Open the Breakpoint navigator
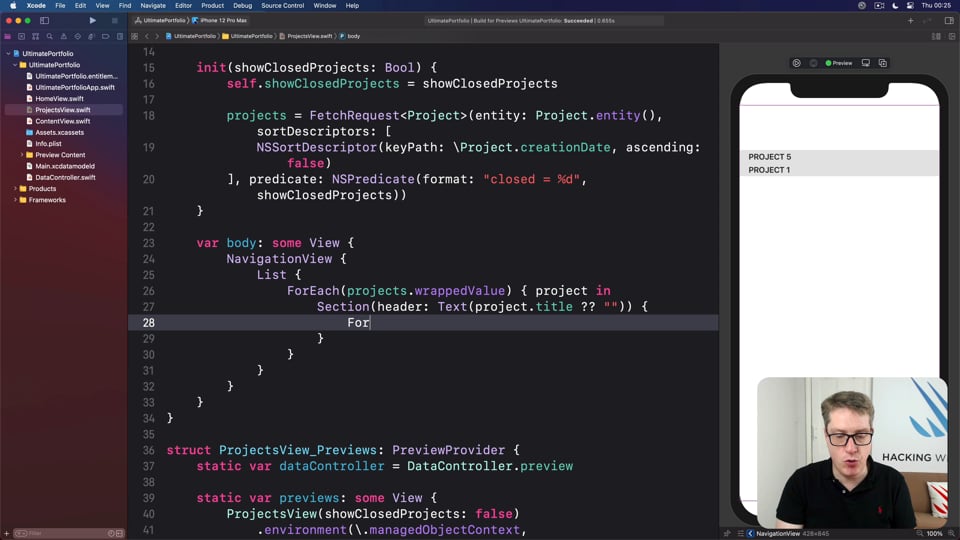 [106, 36]
